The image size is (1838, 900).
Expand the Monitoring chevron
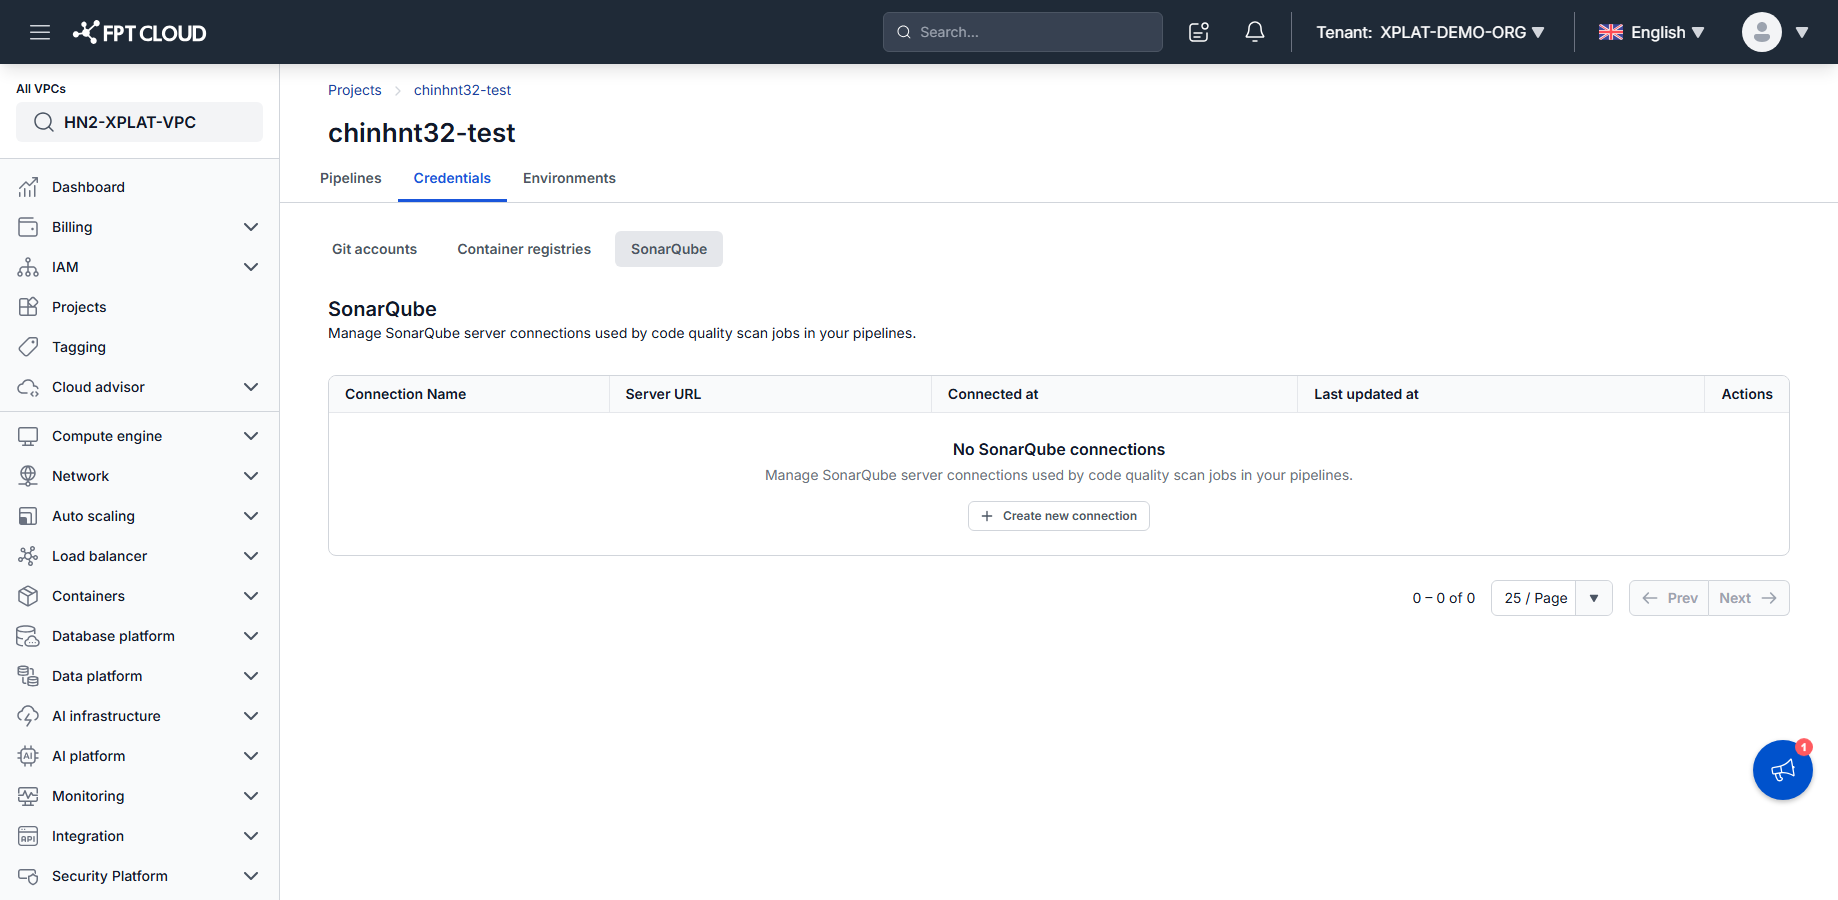251,796
